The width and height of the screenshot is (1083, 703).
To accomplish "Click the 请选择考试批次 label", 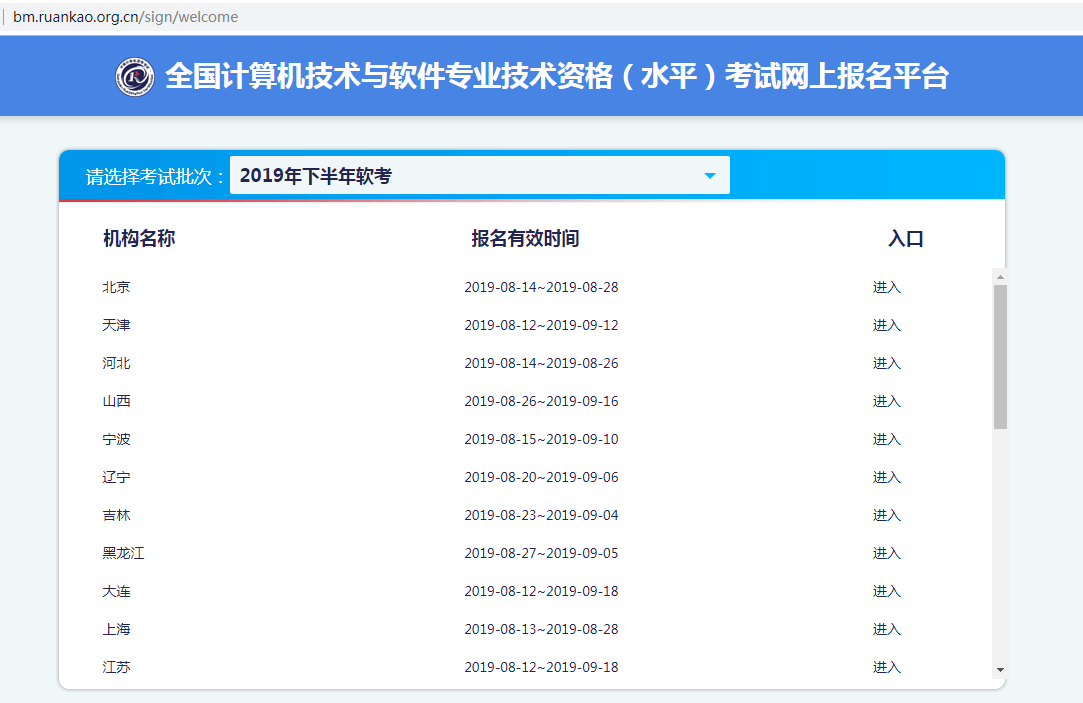I will 155,177.
